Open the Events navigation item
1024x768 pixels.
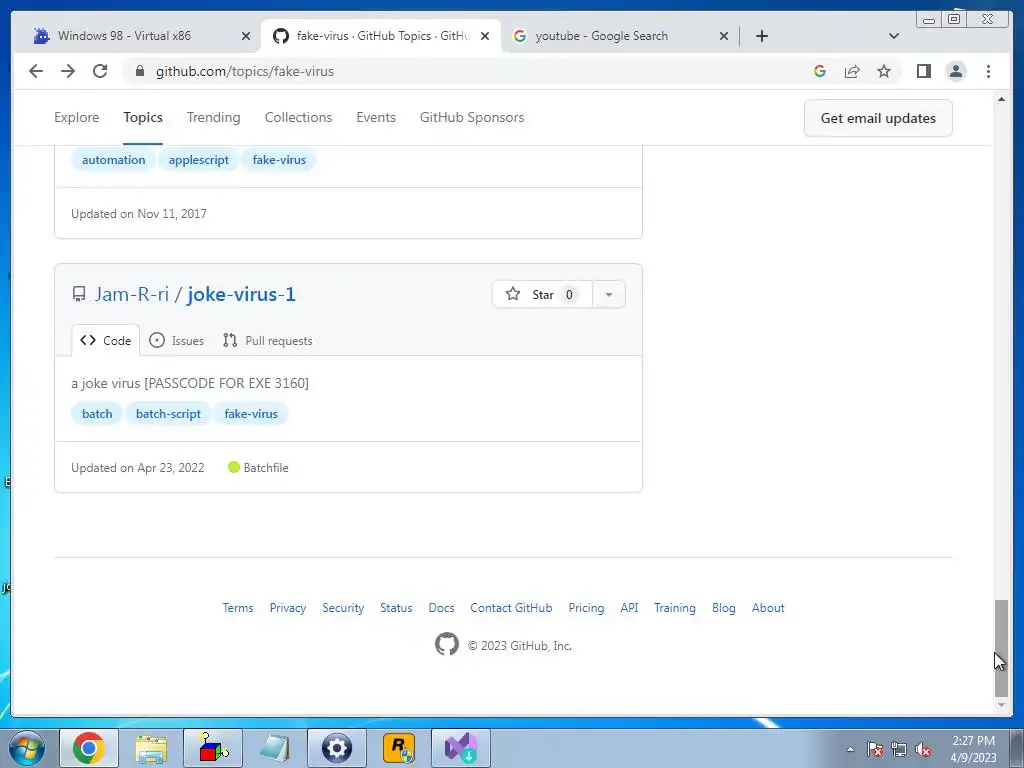(376, 118)
